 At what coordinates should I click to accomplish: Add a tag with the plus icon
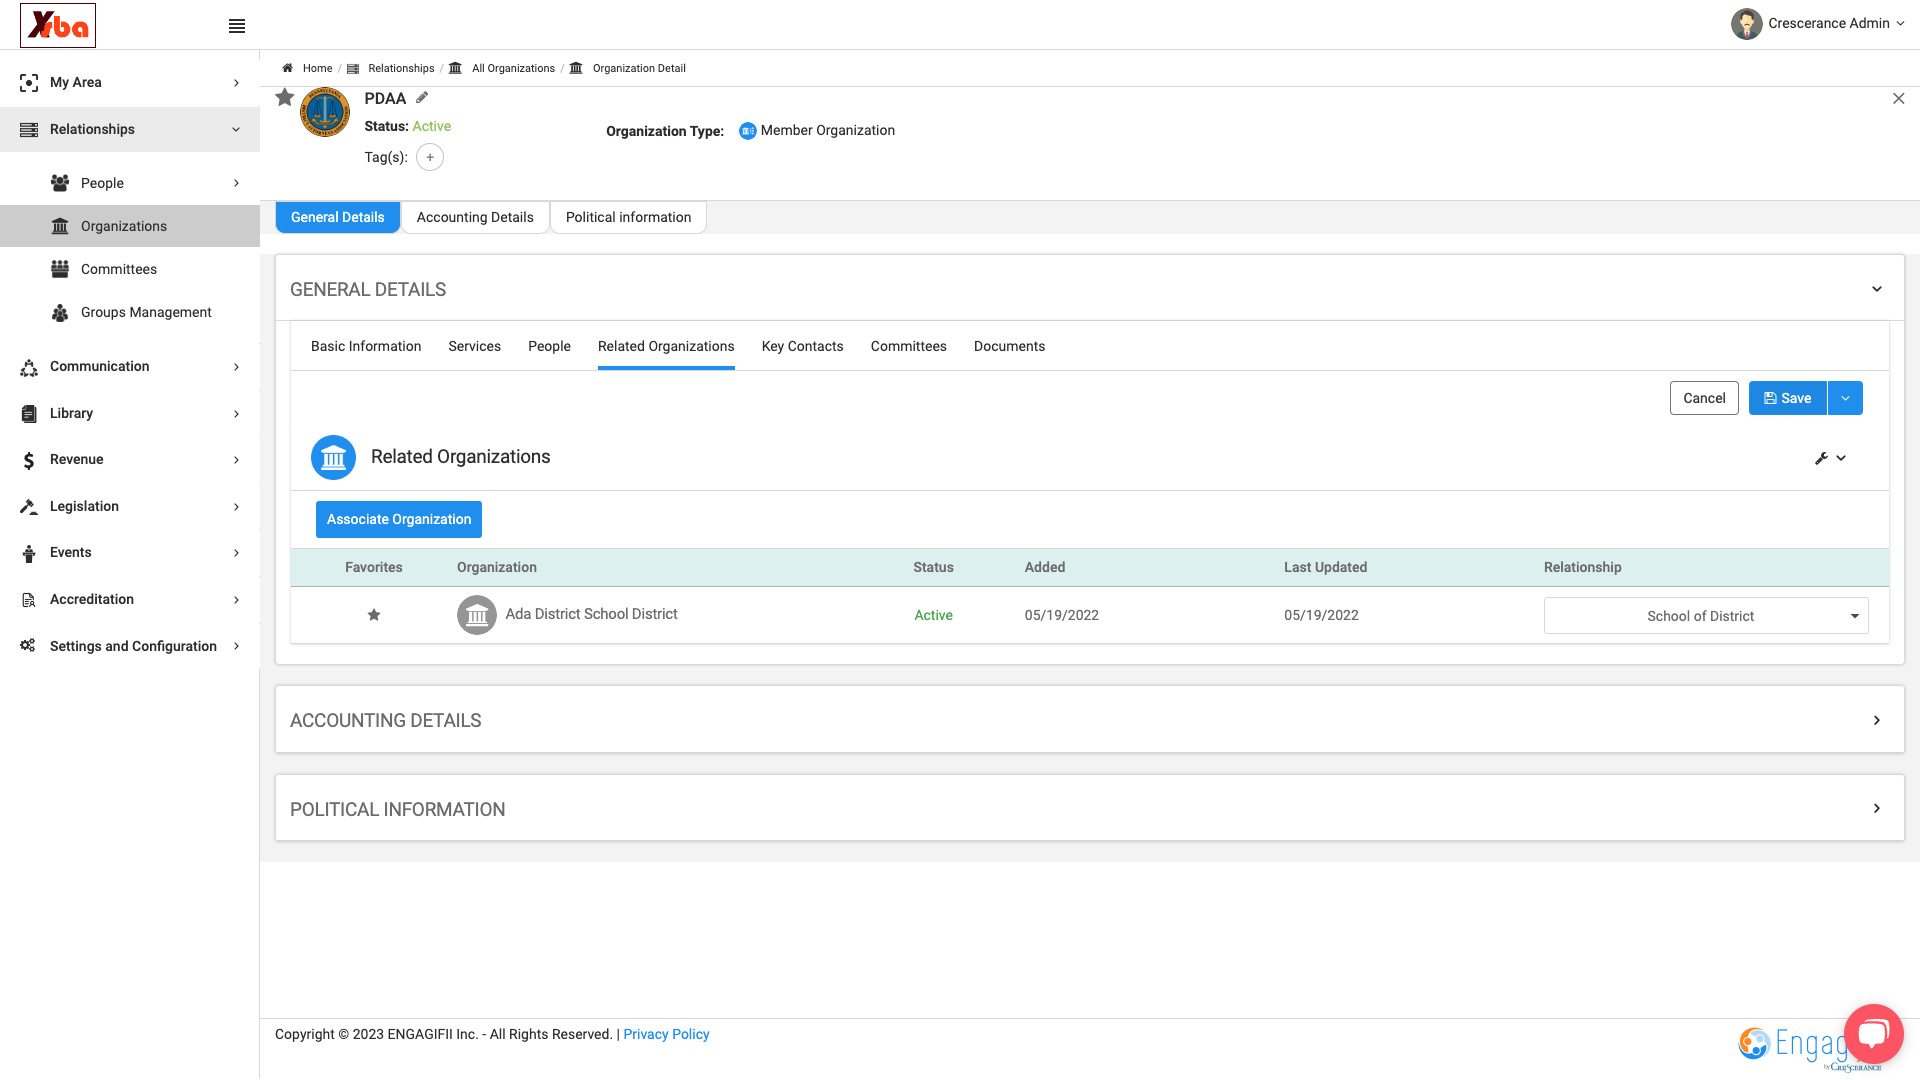[x=430, y=157]
